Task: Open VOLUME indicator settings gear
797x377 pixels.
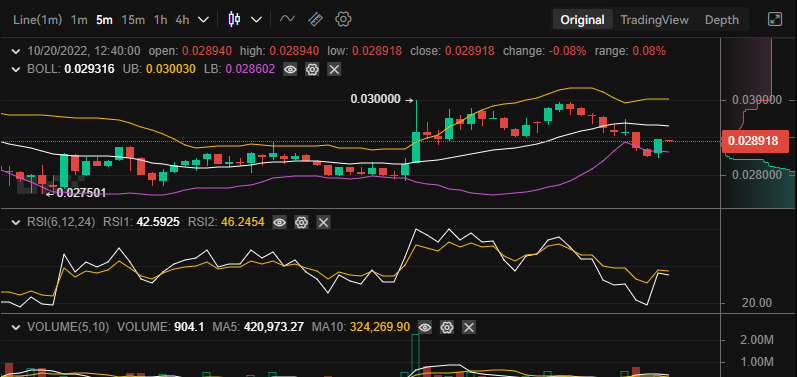Action: tap(447, 327)
